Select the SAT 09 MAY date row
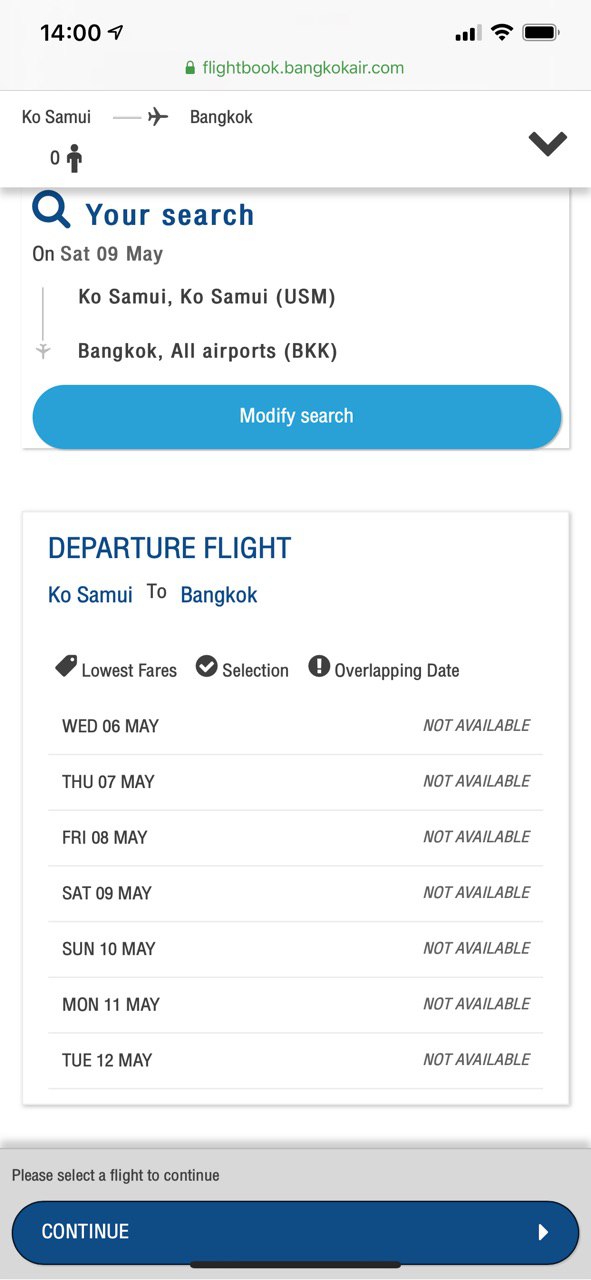 click(295, 893)
